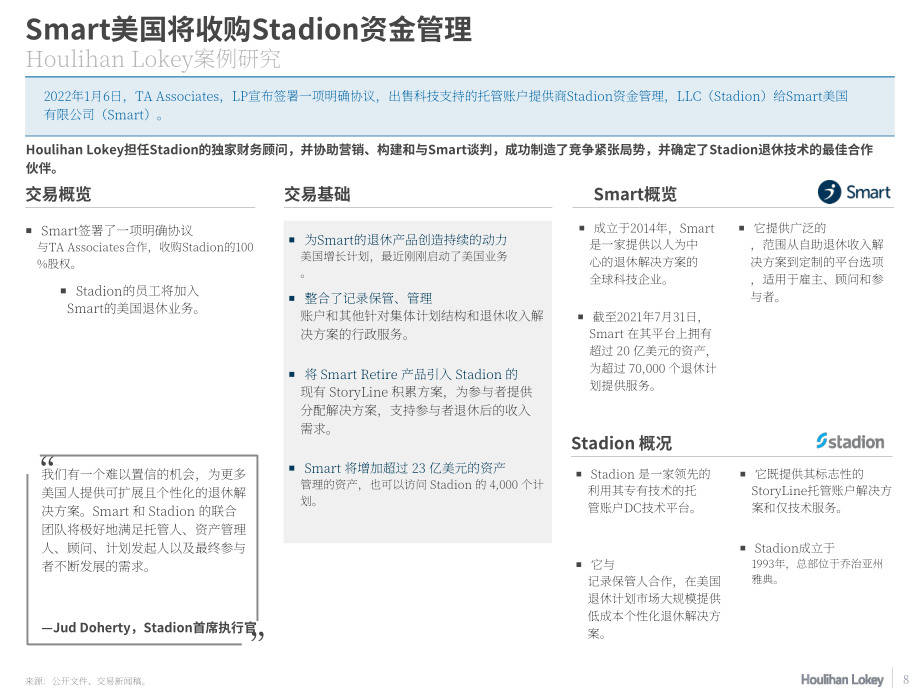Select the bullet 'Smart签署了一项明确协议'
The width and height of the screenshot is (920, 690).
pyautogui.click(x=117, y=231)
